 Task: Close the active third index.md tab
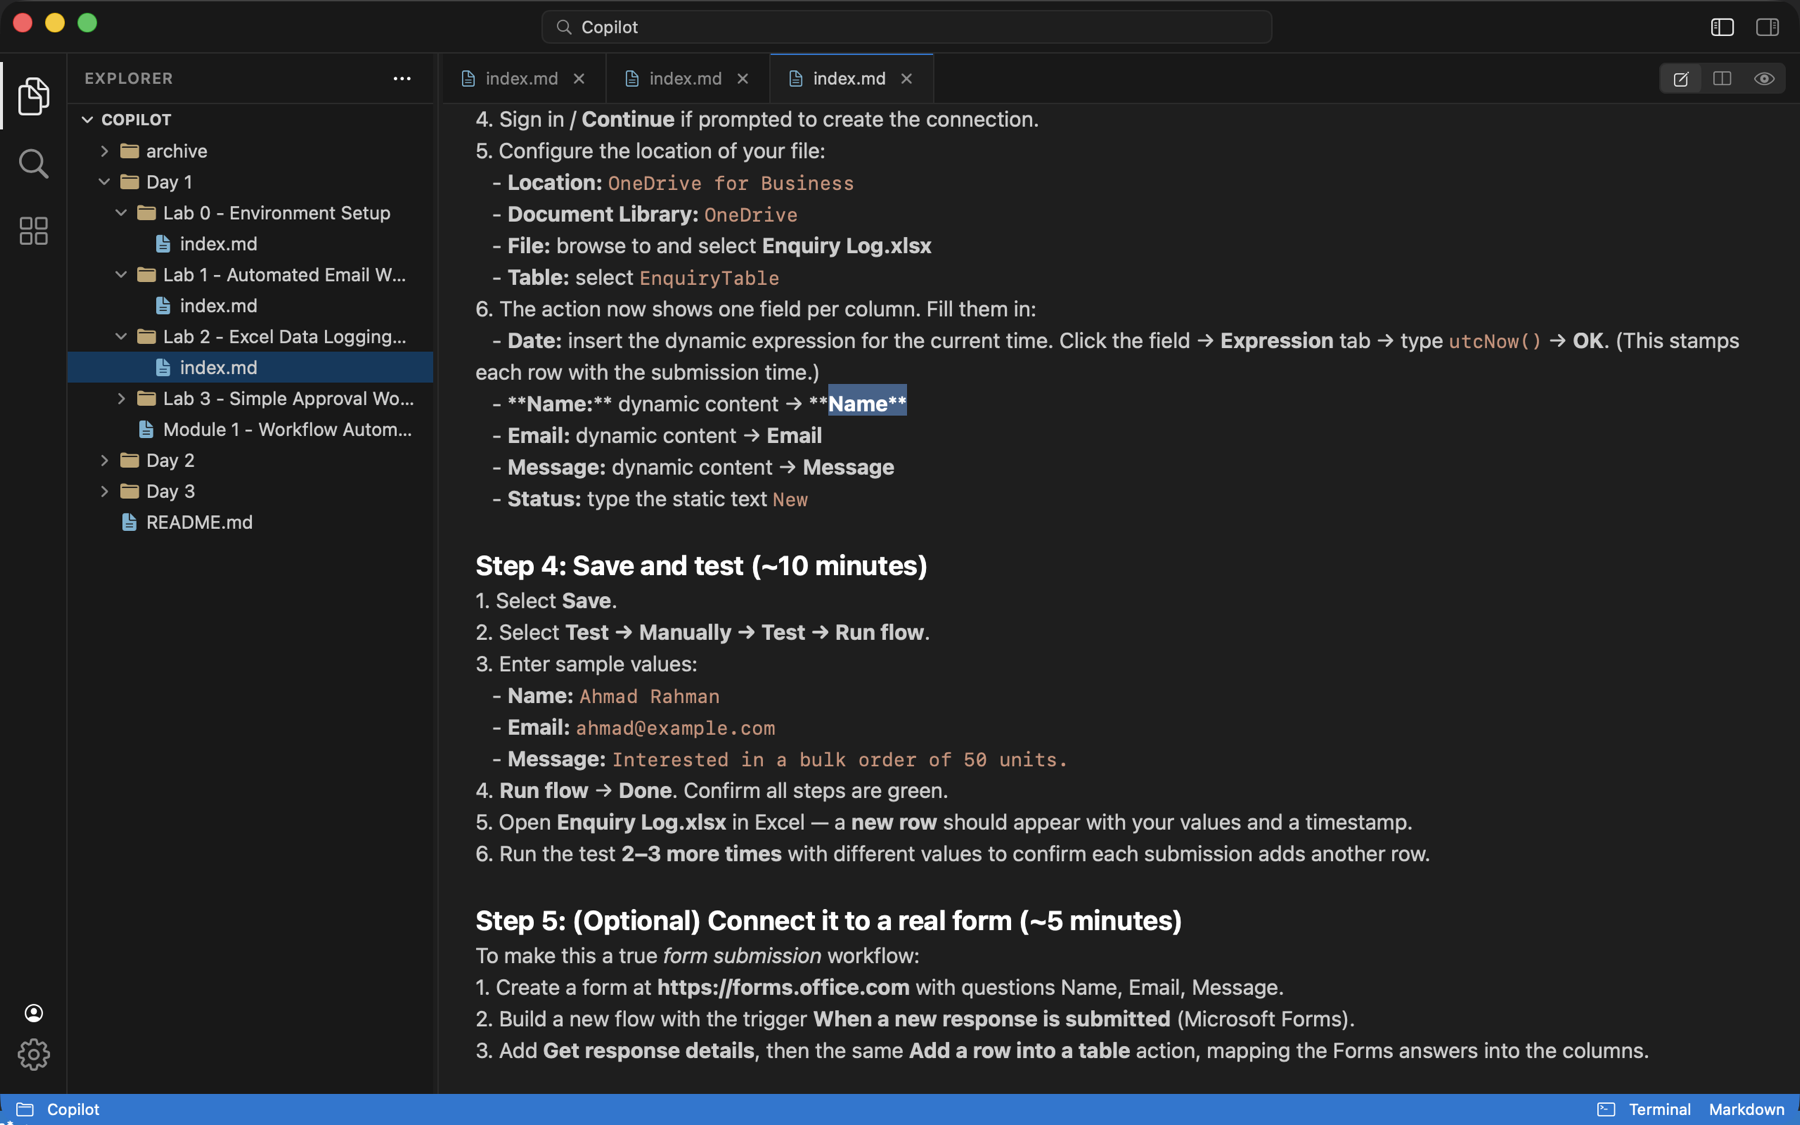click(907, 78)
